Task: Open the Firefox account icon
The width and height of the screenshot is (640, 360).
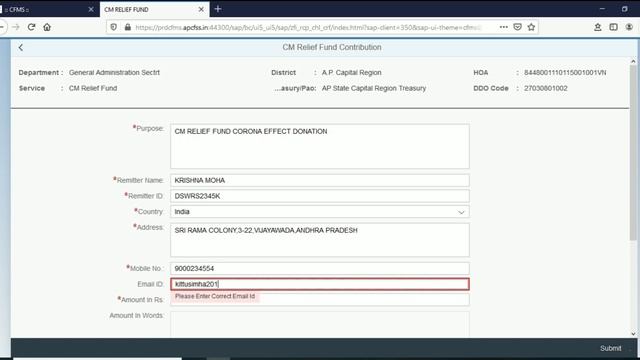Action: [x=629, y=27]
